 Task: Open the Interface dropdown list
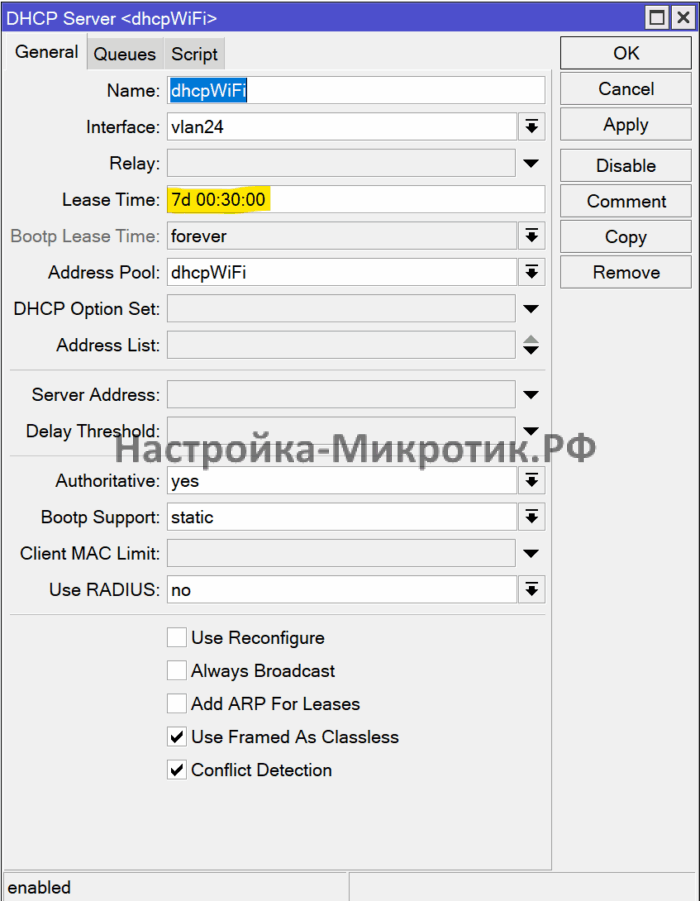click(x=532, y=126)
